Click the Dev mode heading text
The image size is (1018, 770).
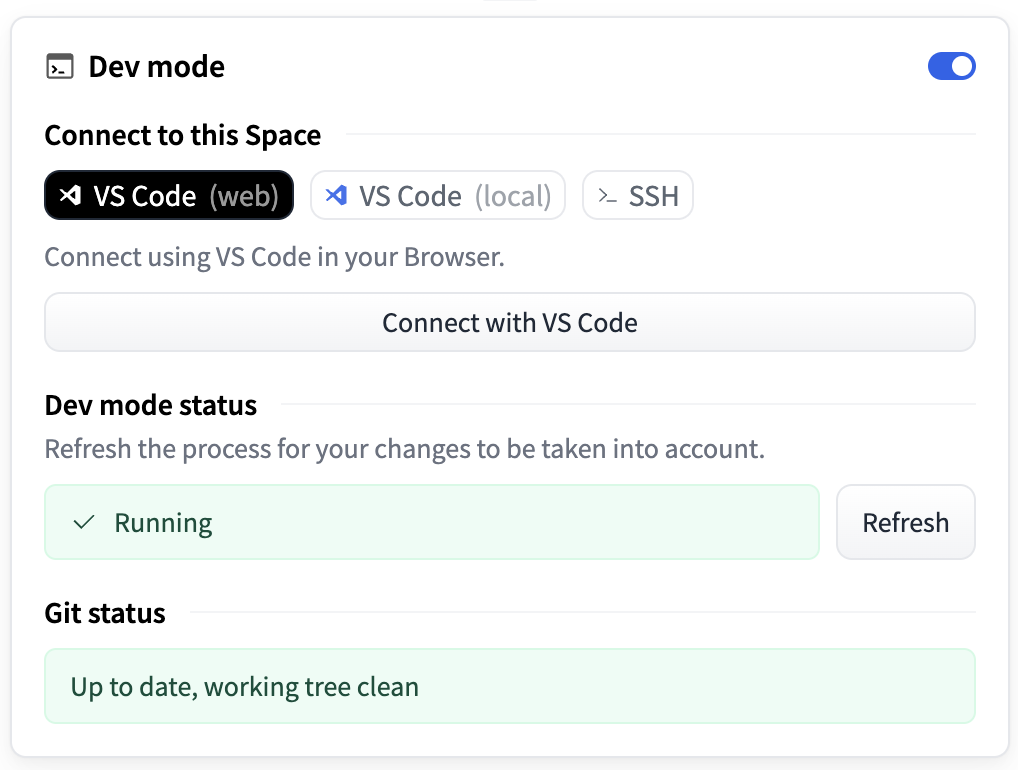coord(157,66)
